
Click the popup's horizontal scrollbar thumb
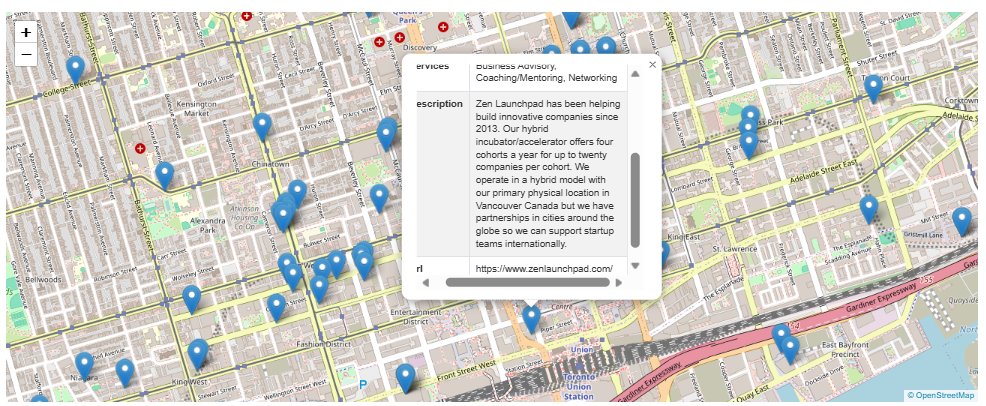(528, 283)
